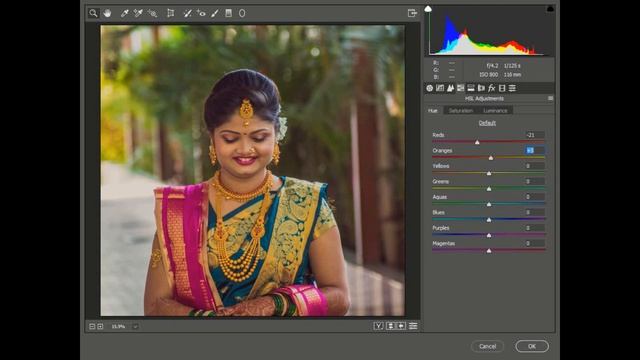Open the Lens Corrections panel icon
The image size is (640, 360).
coord(481,88)
